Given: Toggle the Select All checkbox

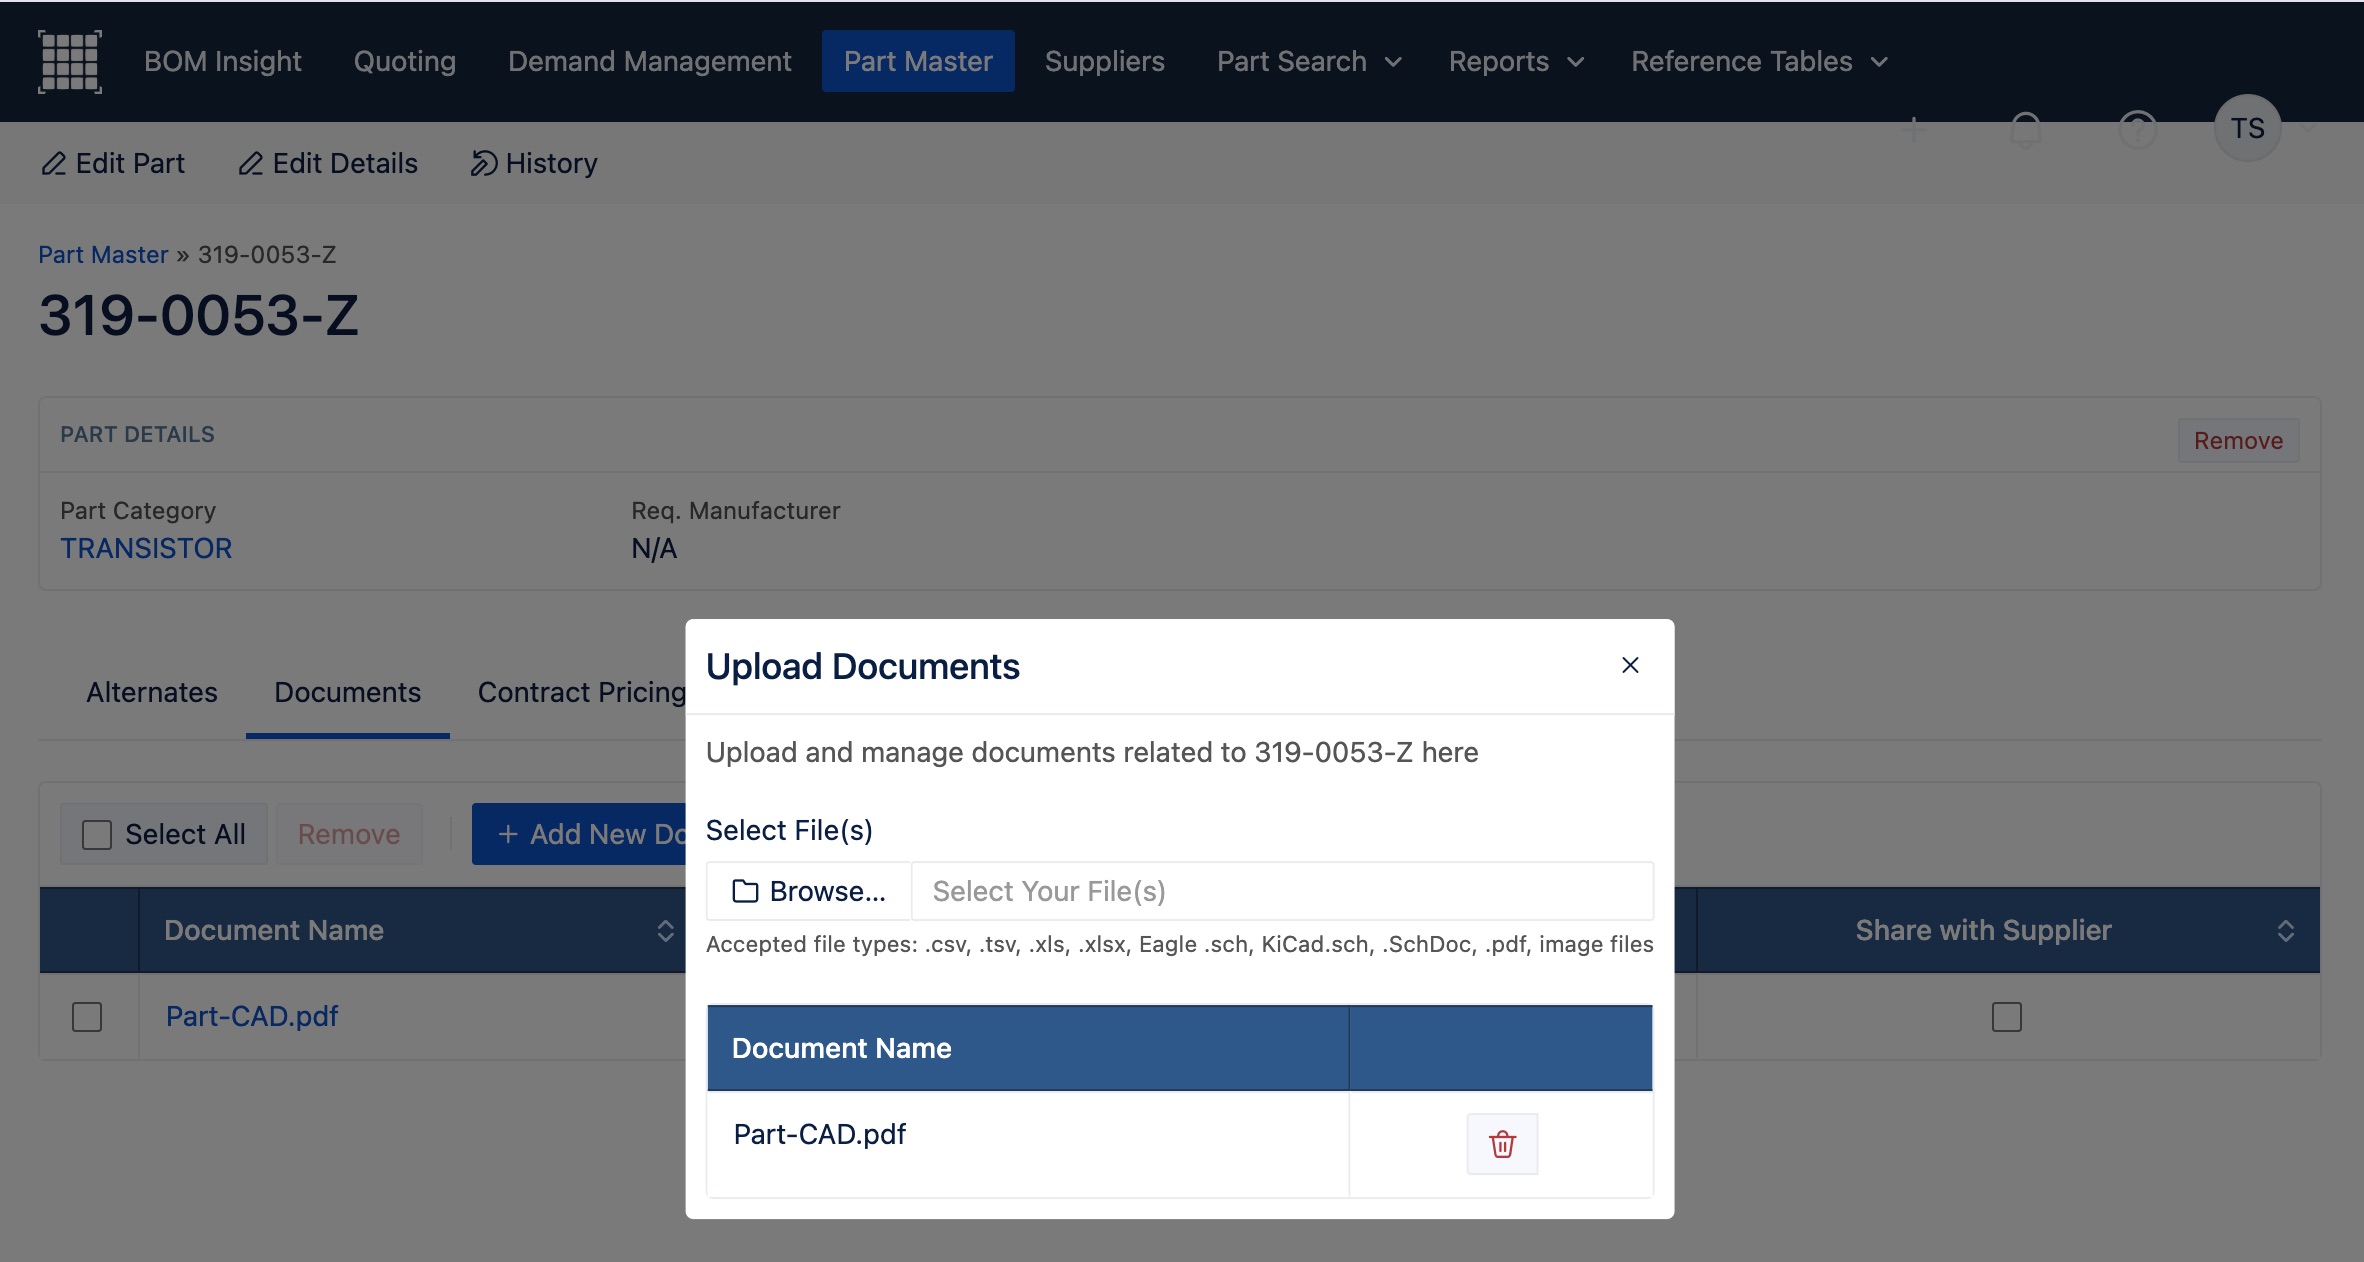Looking at the screenshot, I should click(97, 834).
